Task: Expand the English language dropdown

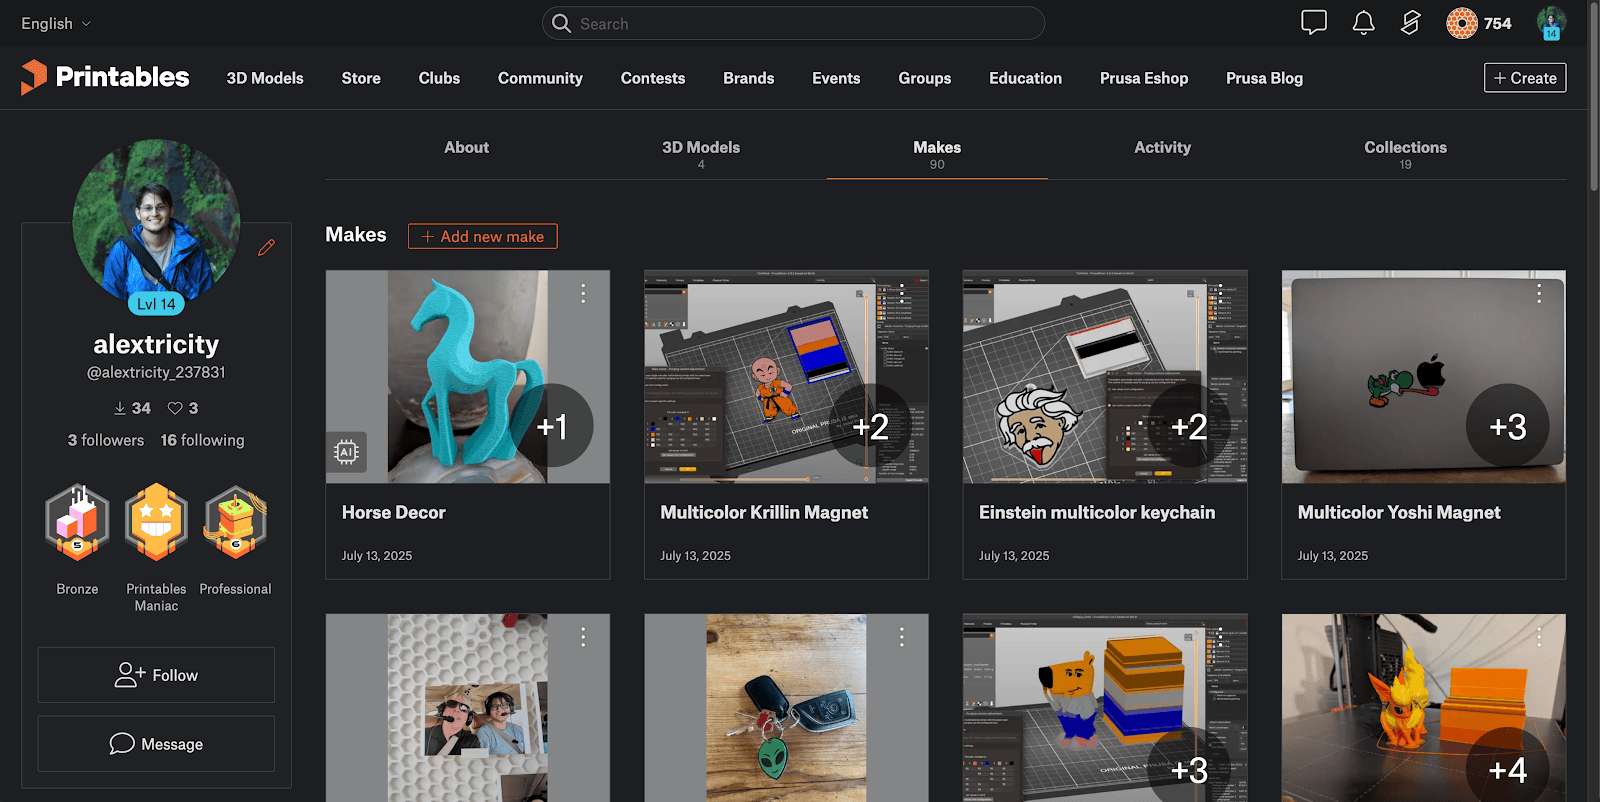Action: [56, 23]
